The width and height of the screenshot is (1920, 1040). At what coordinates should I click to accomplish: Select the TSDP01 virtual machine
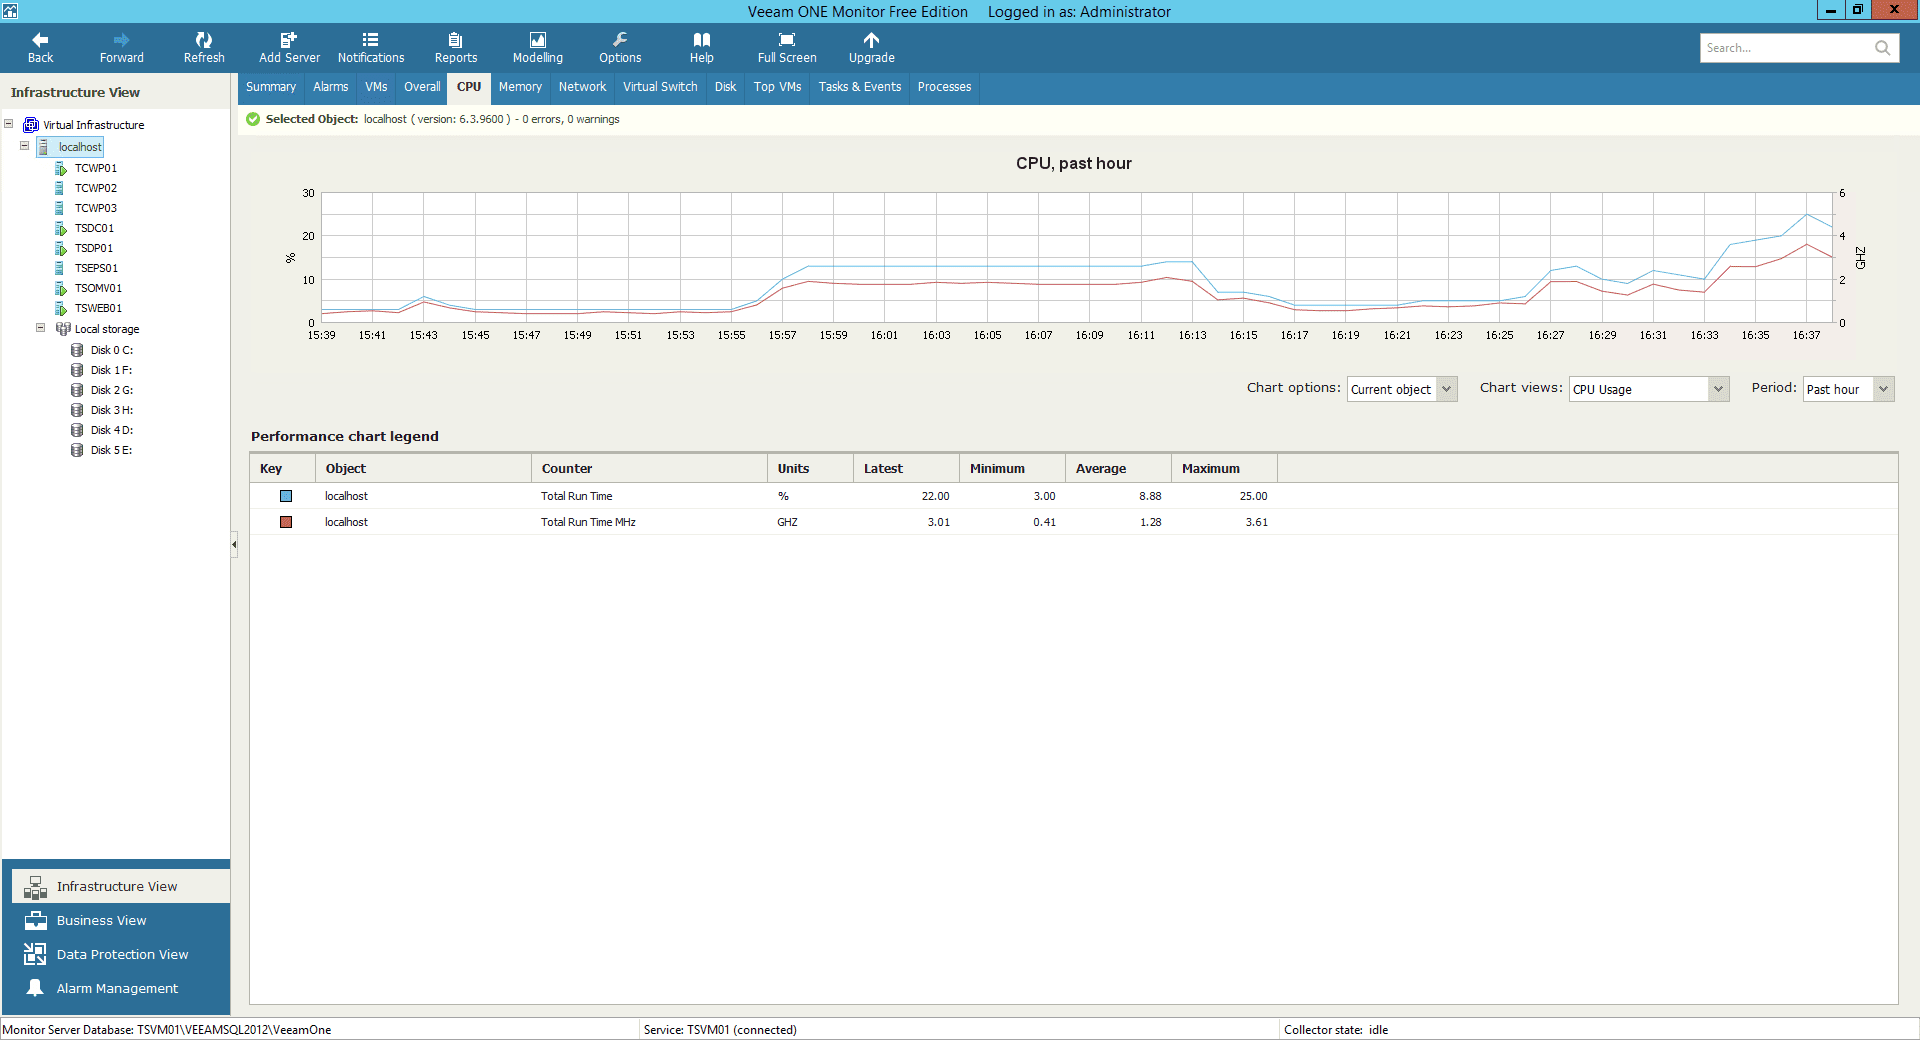click(x=94, y=248)
